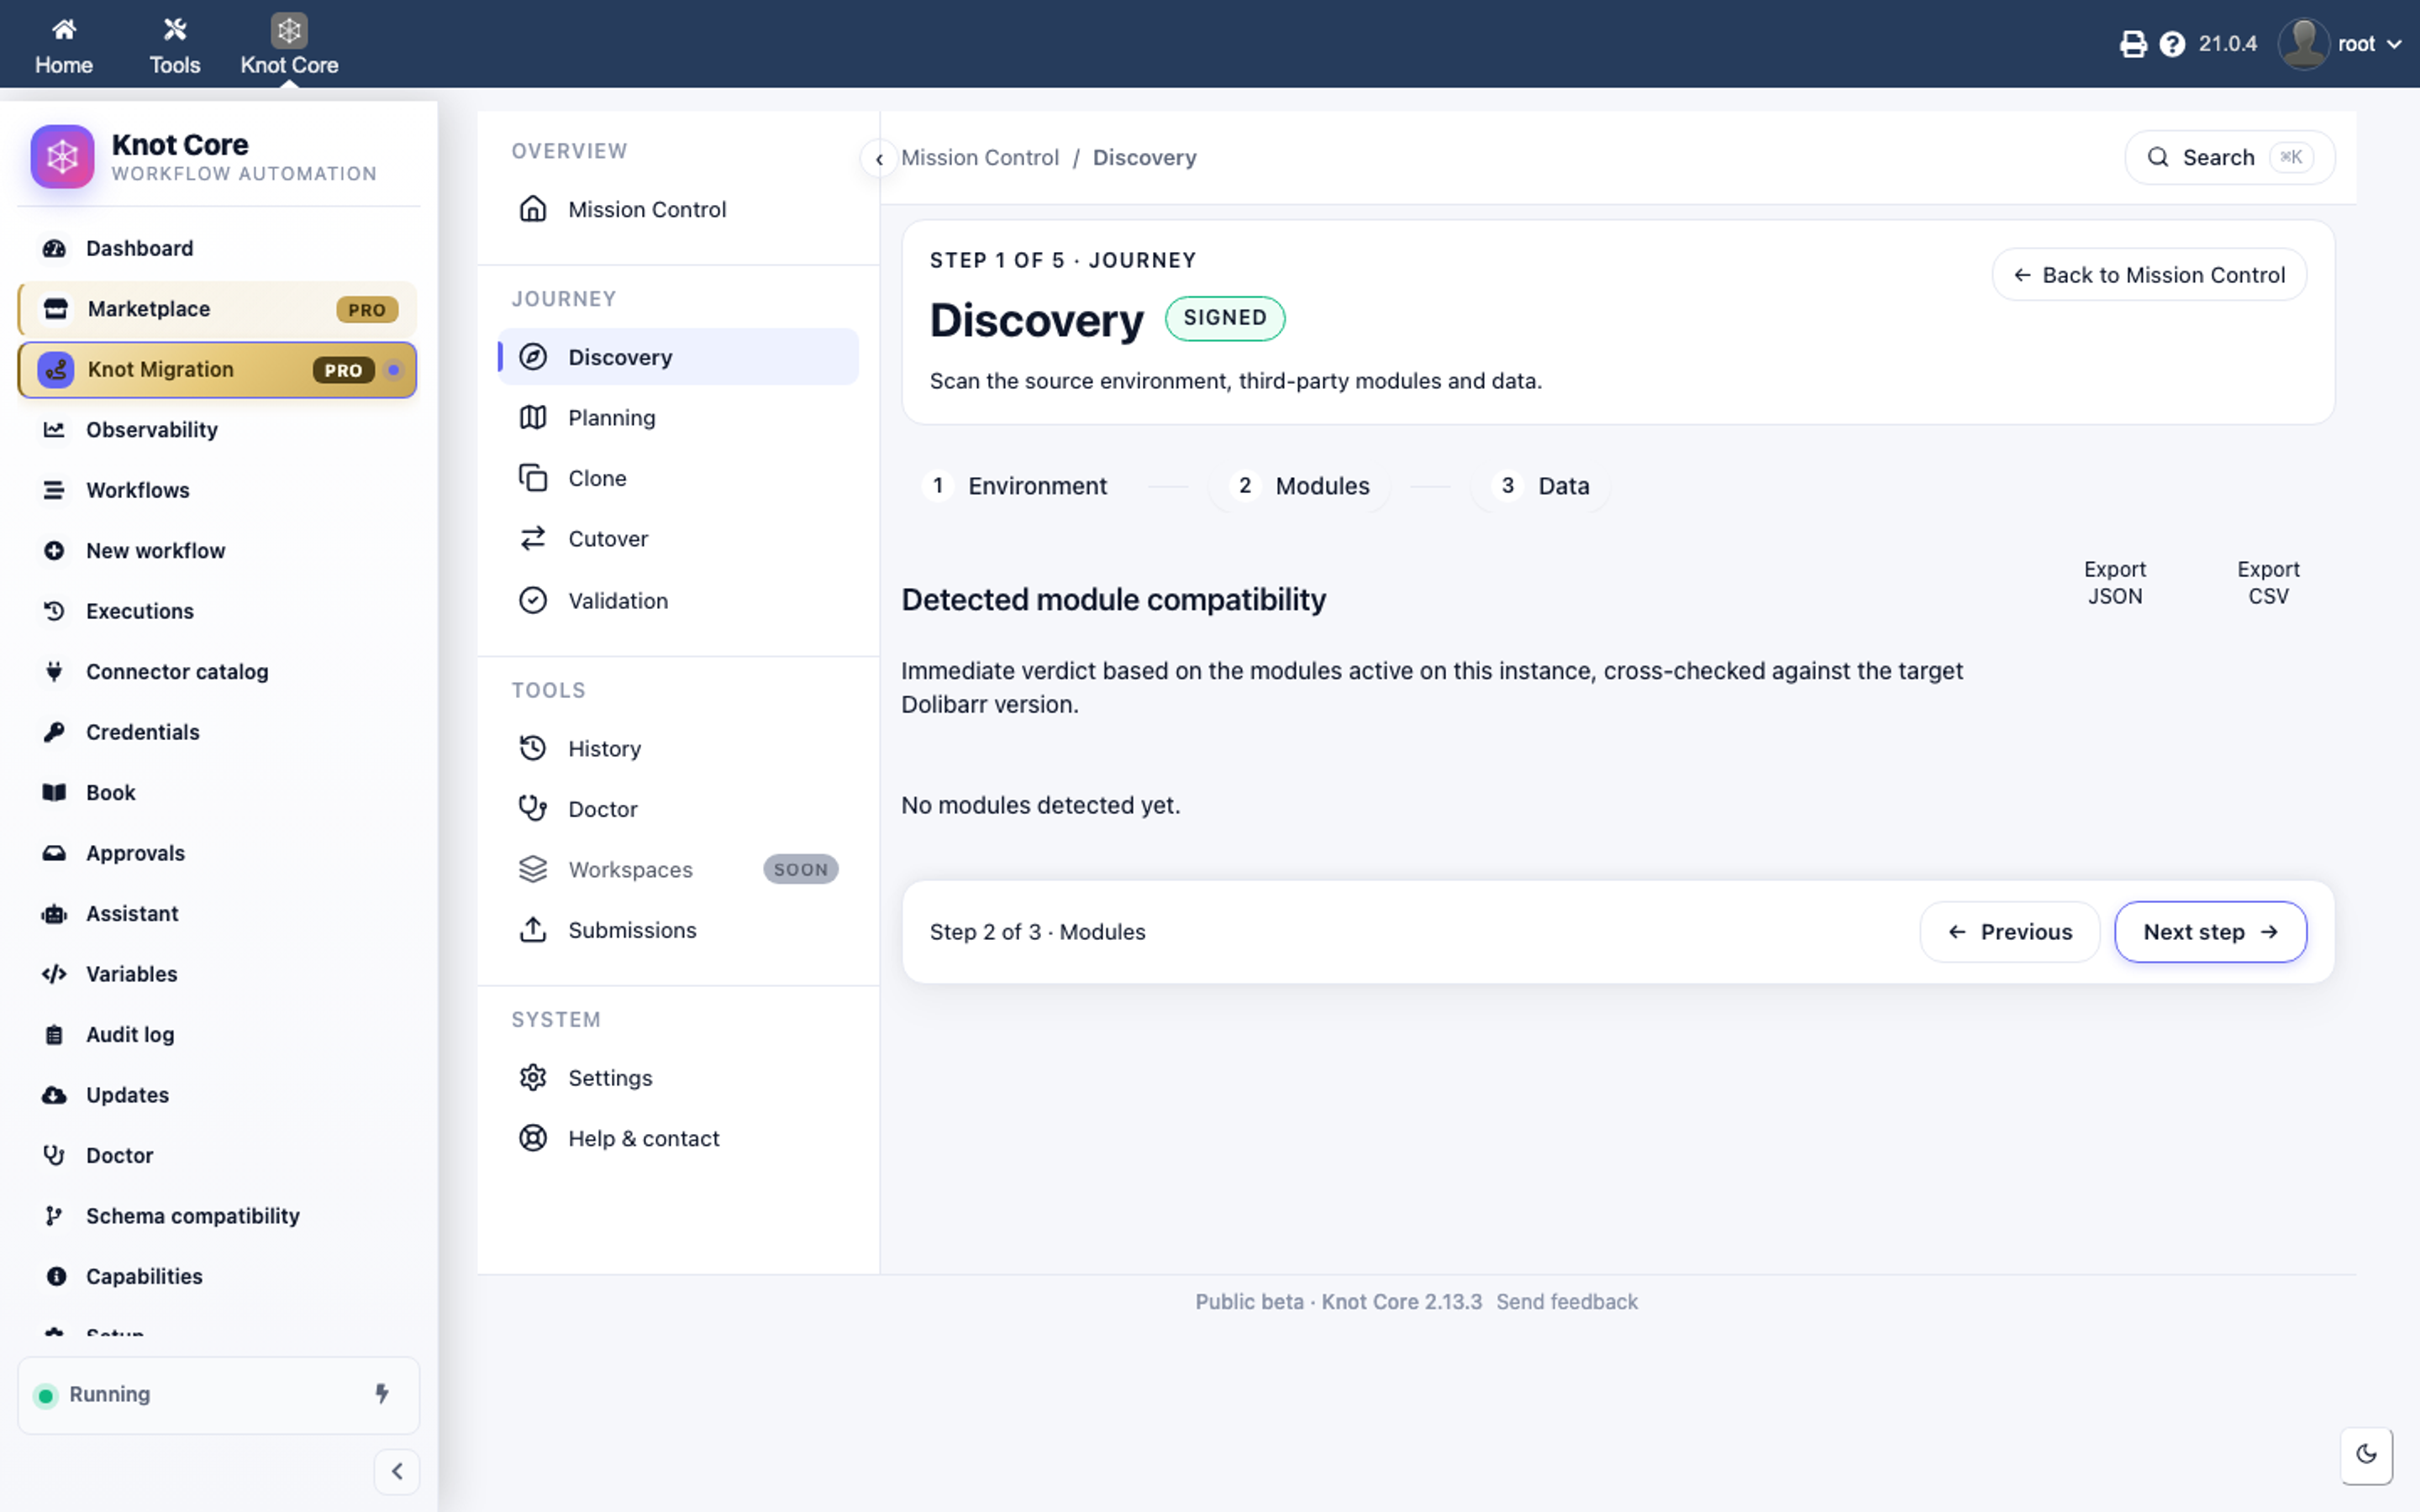This screenshot has height=1512, width=2420.
Task: Open Knot Migration PRO entry
Action: point(218,369)
